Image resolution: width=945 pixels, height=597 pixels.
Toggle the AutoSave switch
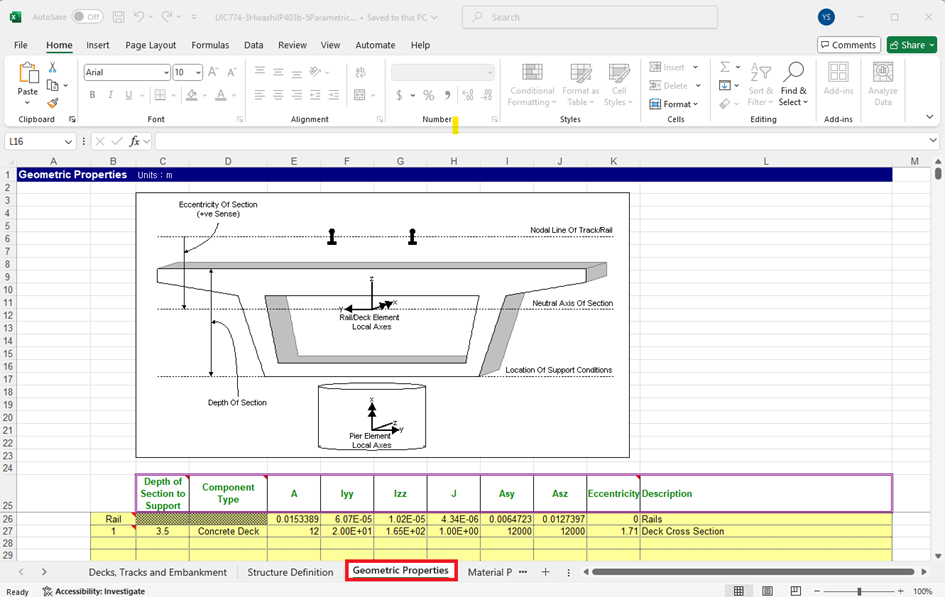click(87, 17)
